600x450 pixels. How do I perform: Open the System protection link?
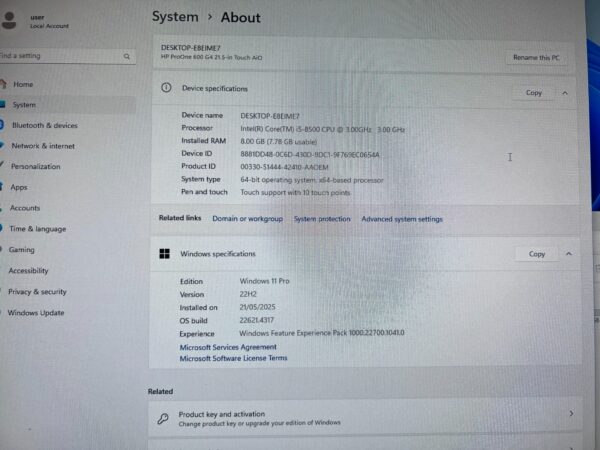(x=322, y=219)
